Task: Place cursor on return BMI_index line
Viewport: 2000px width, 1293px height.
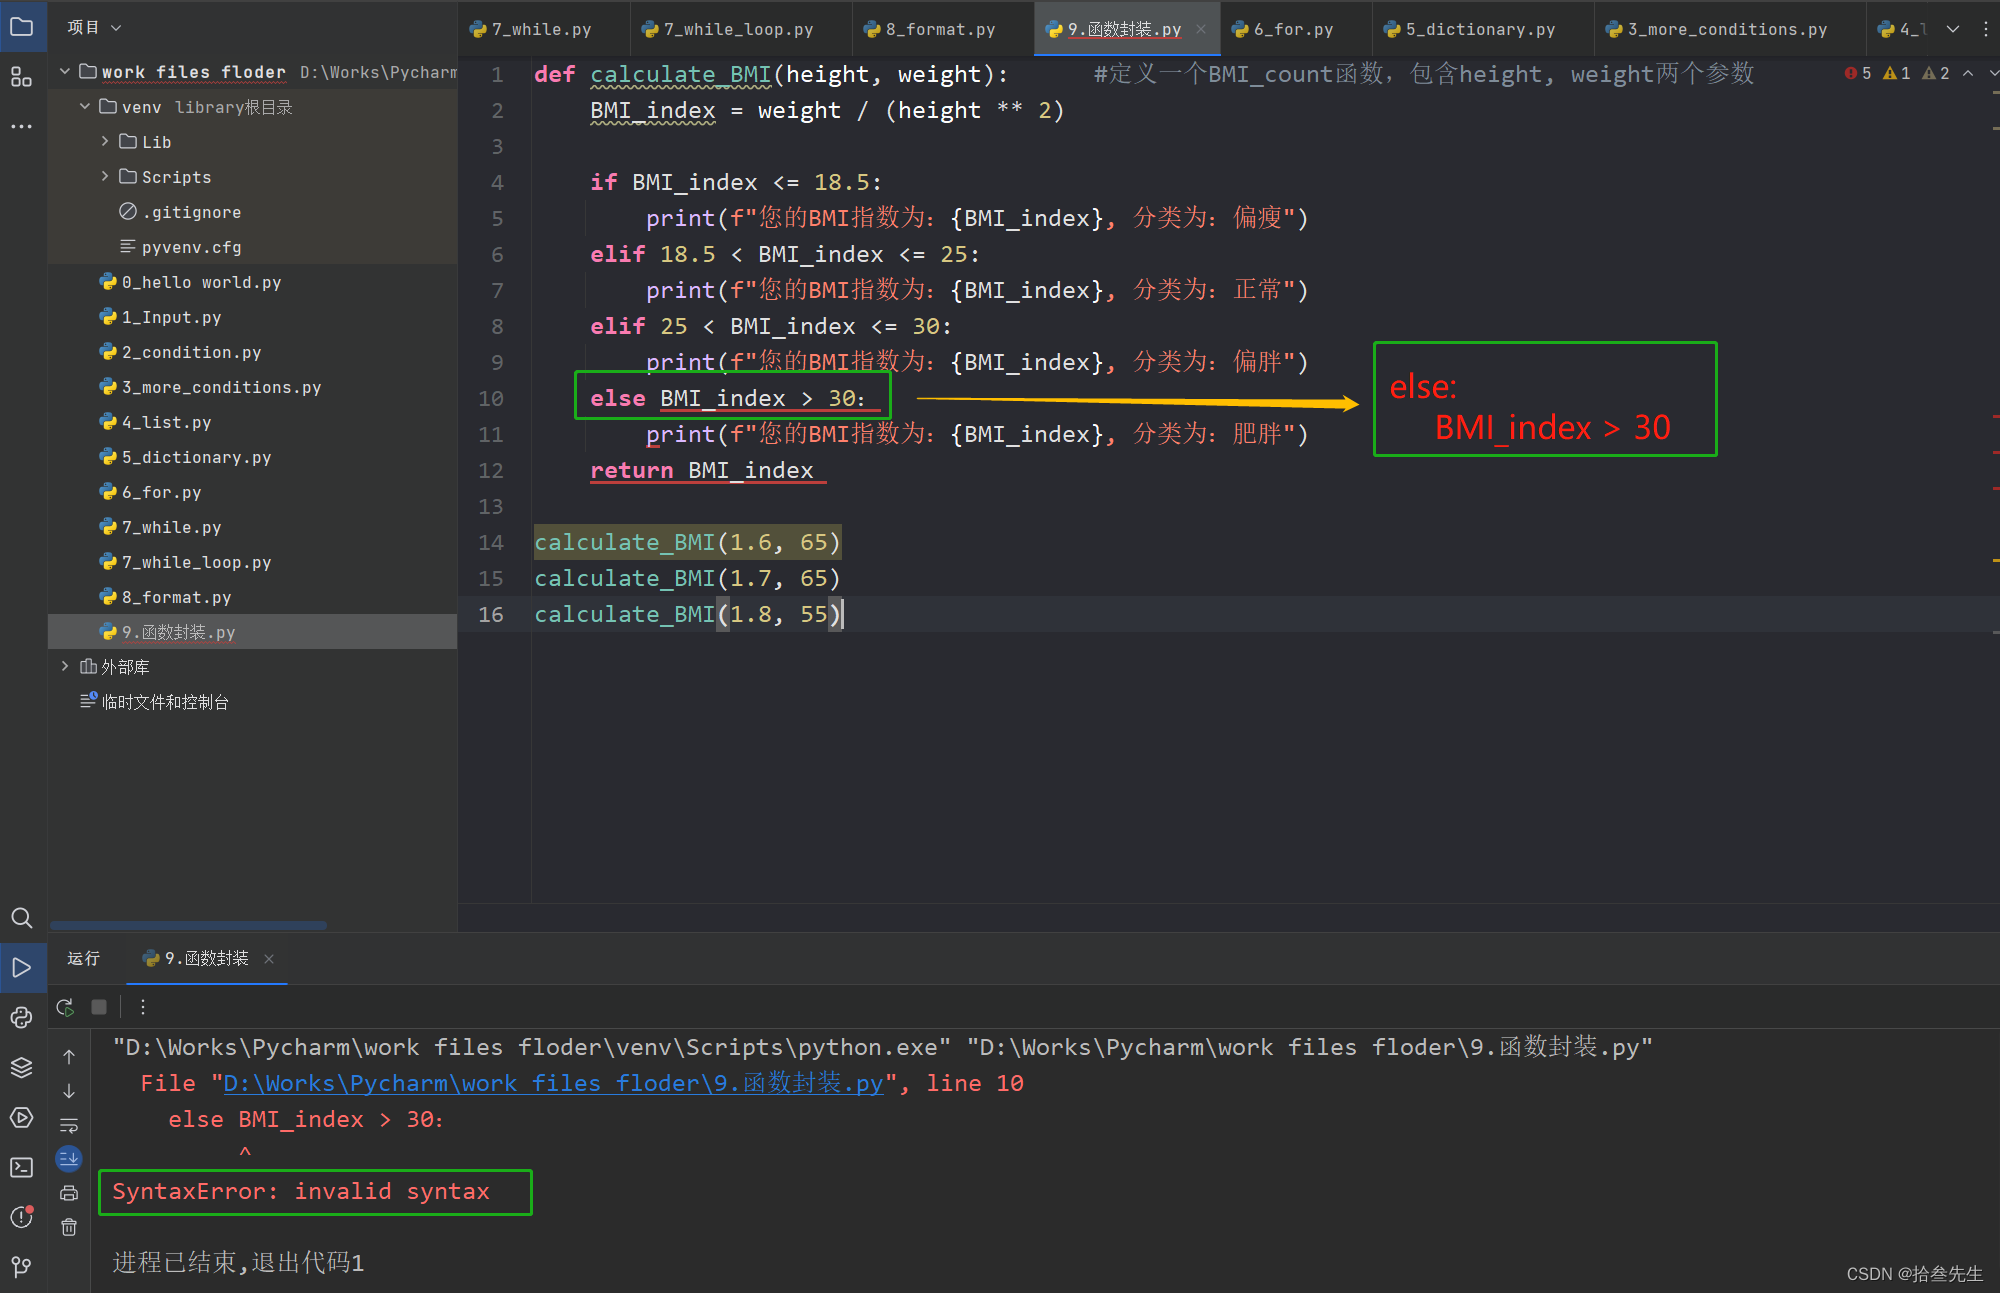Action: click(702, 470)
